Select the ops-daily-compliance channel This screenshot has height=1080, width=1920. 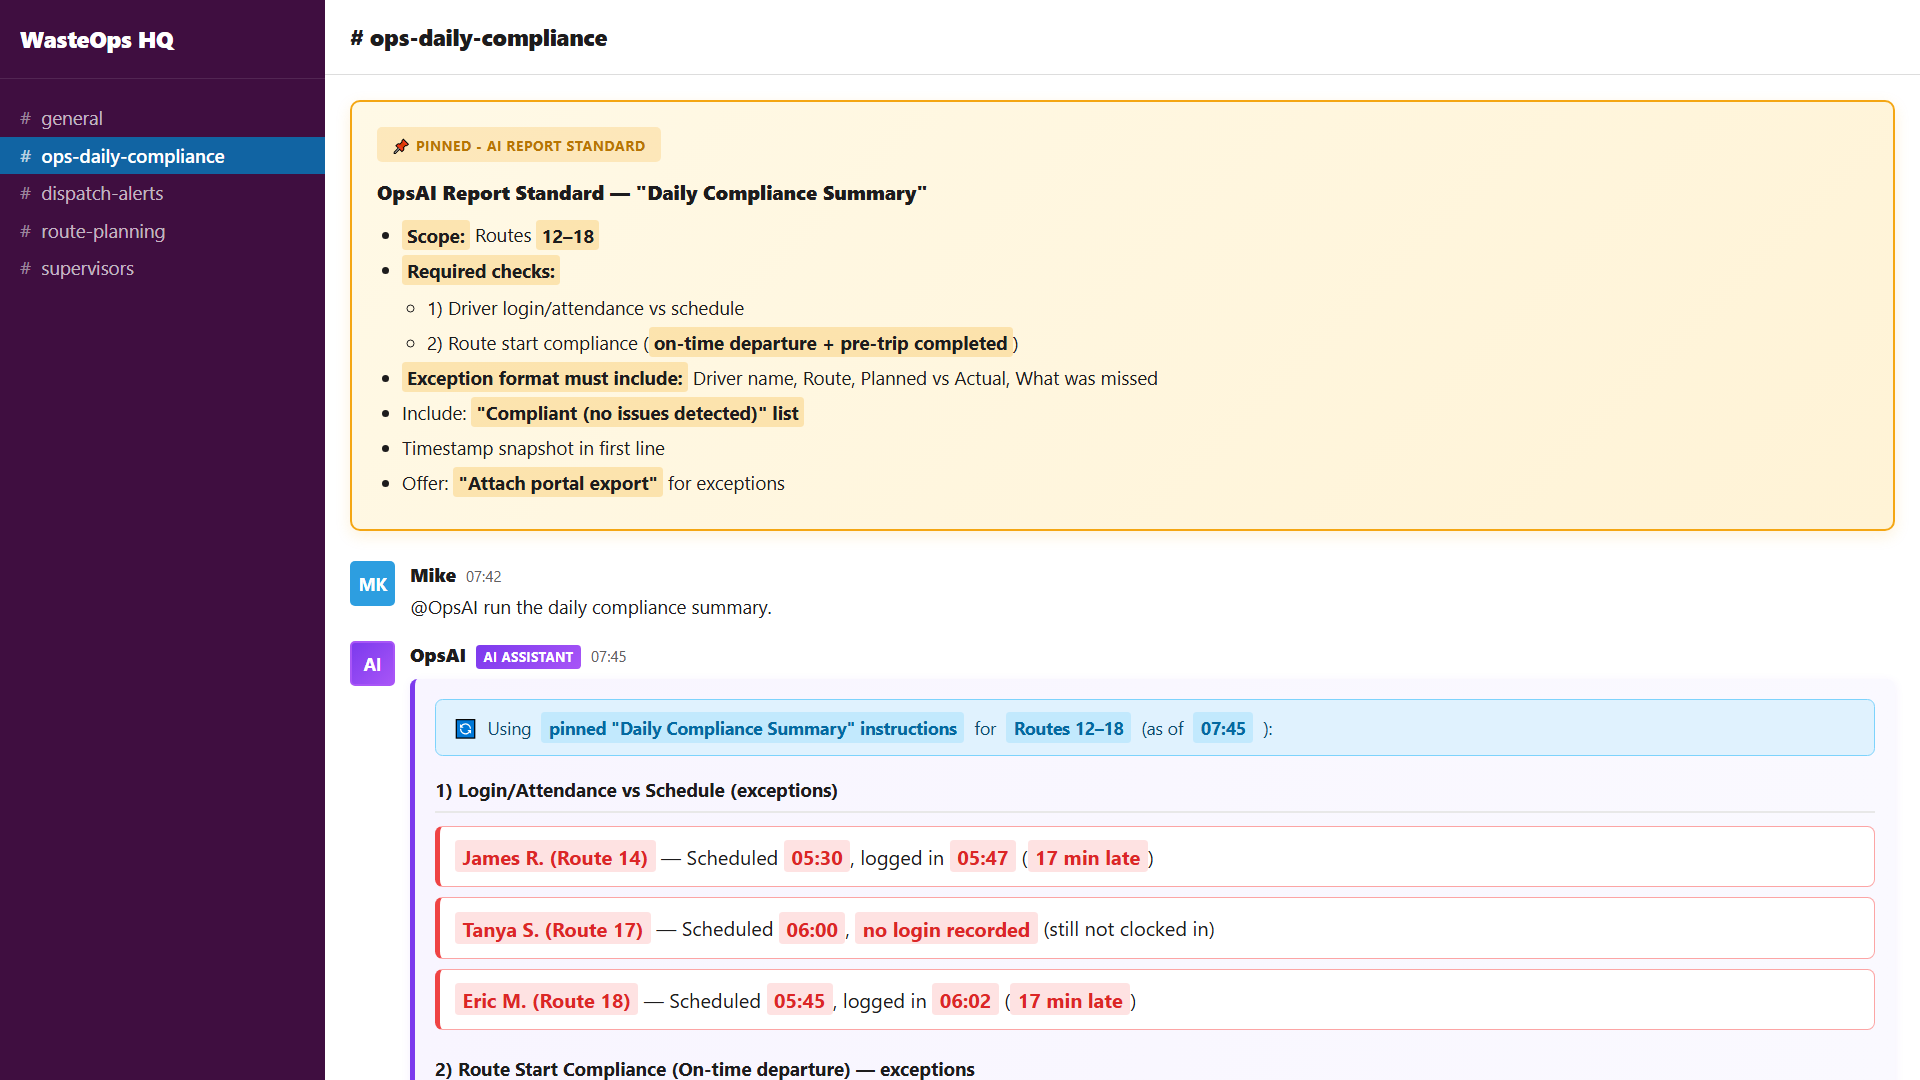133,156
